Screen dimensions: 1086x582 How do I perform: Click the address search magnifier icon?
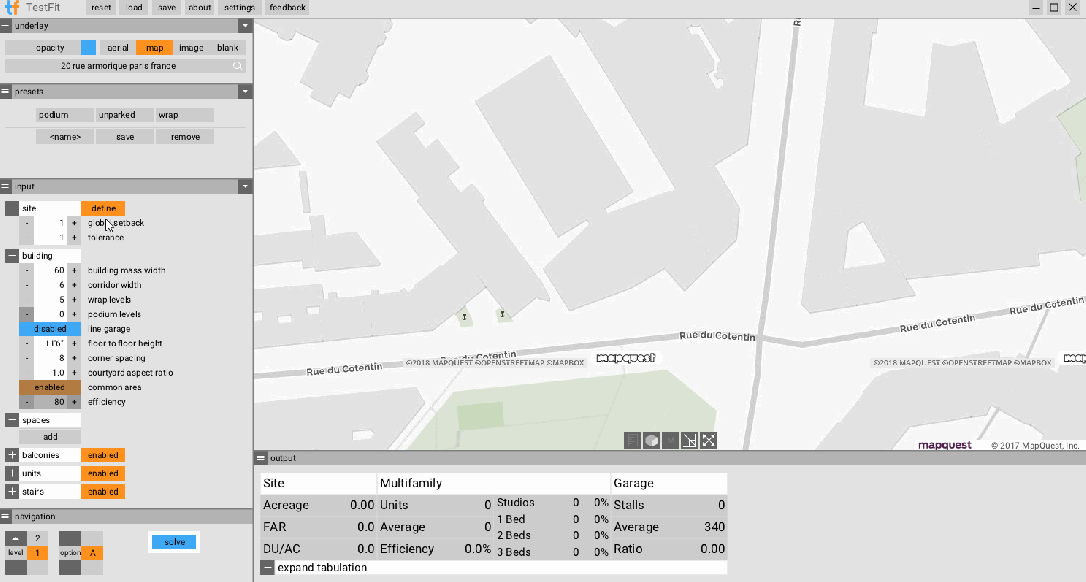pyautogui.click(x=238, y=66)
